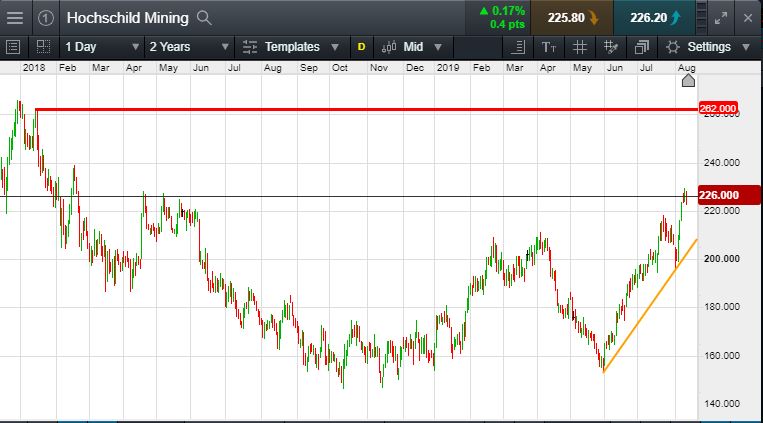Open the Mid price type dropdown
This screenshot has height=423, width=763.
pyautogui.click(x=423, y=47)
